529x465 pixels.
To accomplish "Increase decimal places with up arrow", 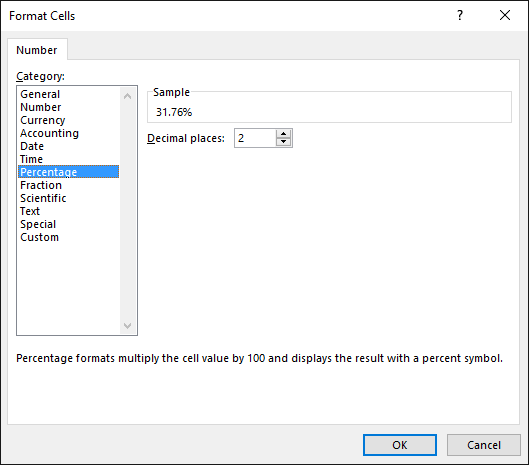I will pos(283,134).
